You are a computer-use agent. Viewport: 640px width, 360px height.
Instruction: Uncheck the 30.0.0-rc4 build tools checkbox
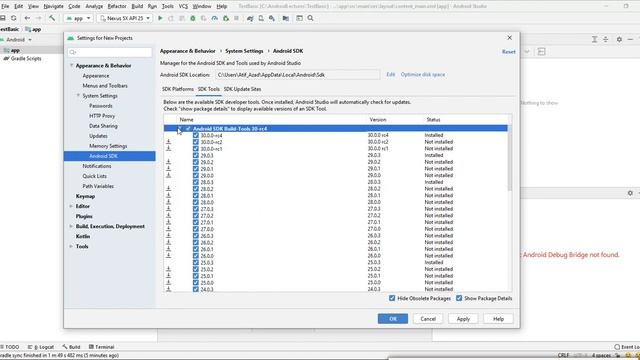pos(196,135)
